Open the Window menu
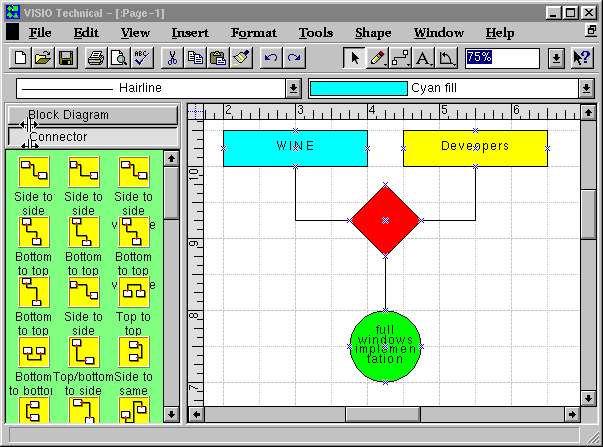The image size is (603, 447). pos(439,33)
